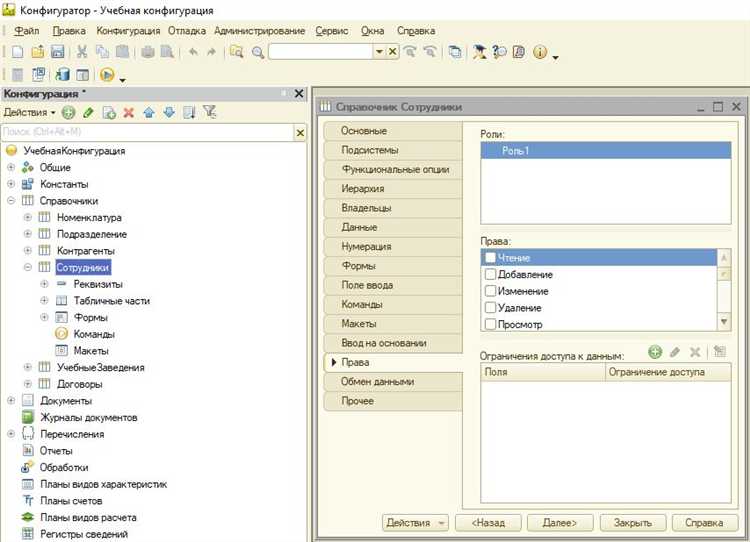
Task: Check the Добавление right checkbox
Action: [x=490, y=274]
